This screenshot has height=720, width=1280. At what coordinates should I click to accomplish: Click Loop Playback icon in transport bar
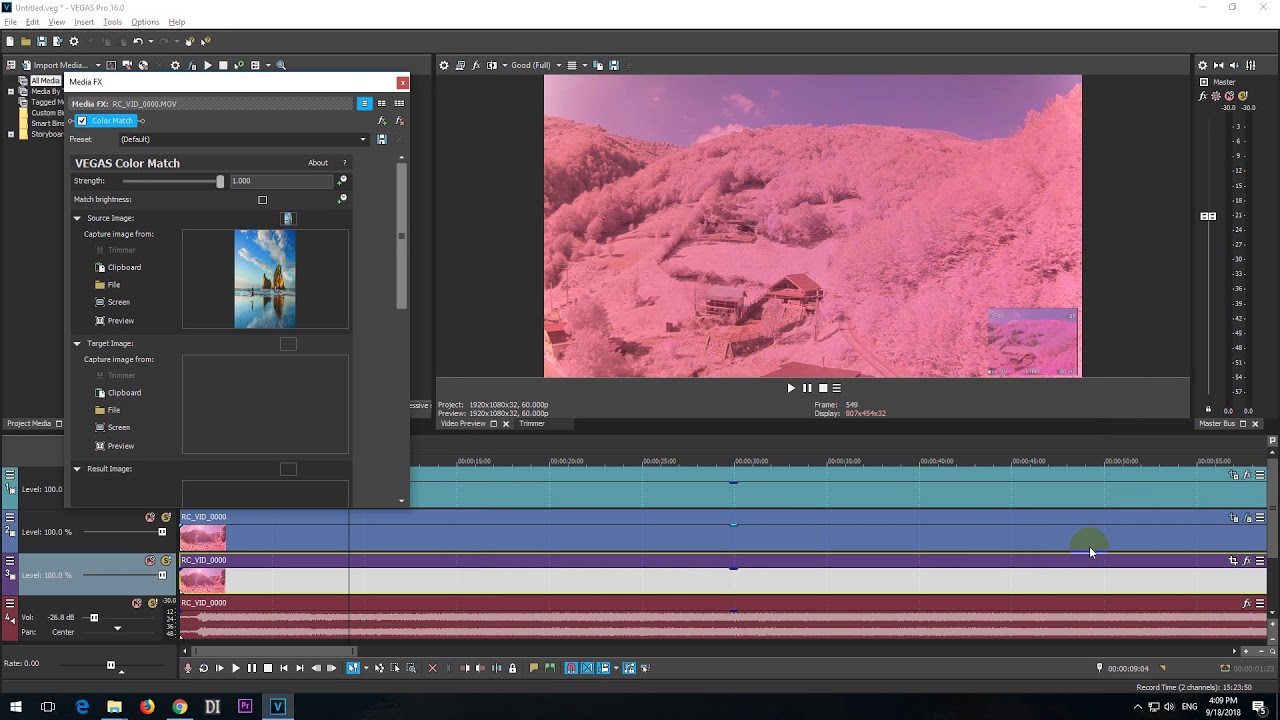coord(203,668)
